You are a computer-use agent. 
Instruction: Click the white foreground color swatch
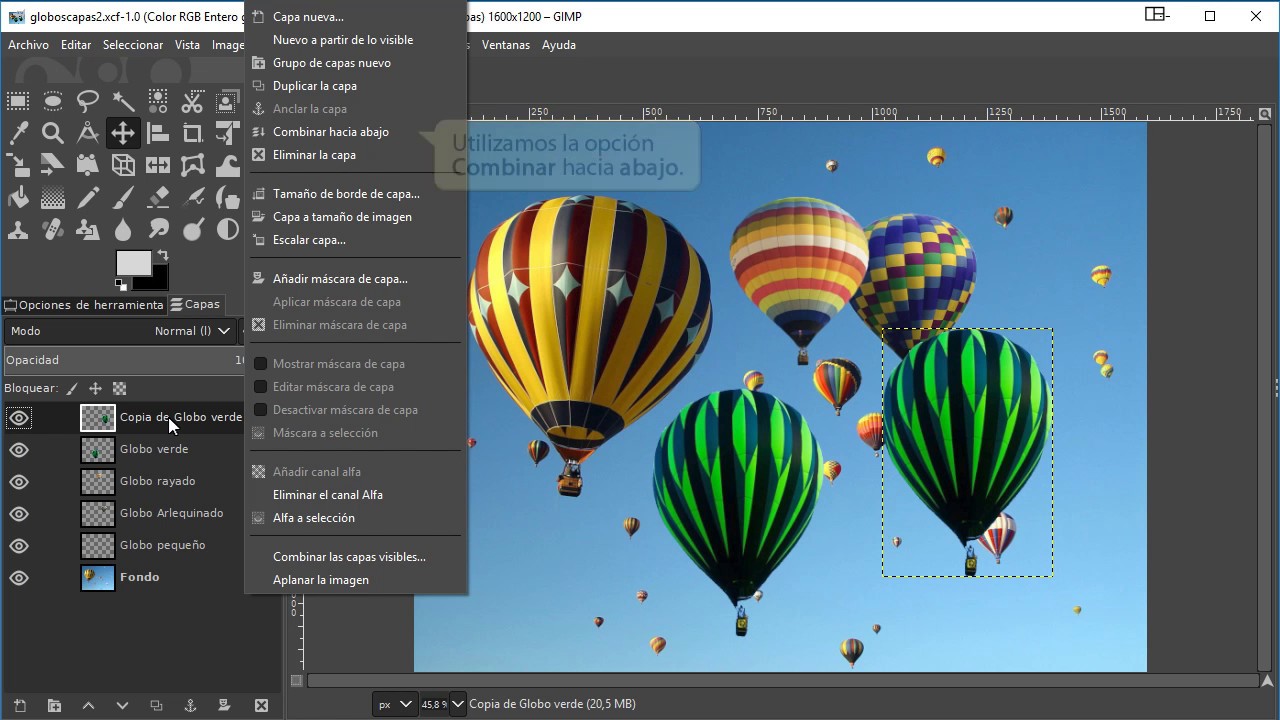133,263
